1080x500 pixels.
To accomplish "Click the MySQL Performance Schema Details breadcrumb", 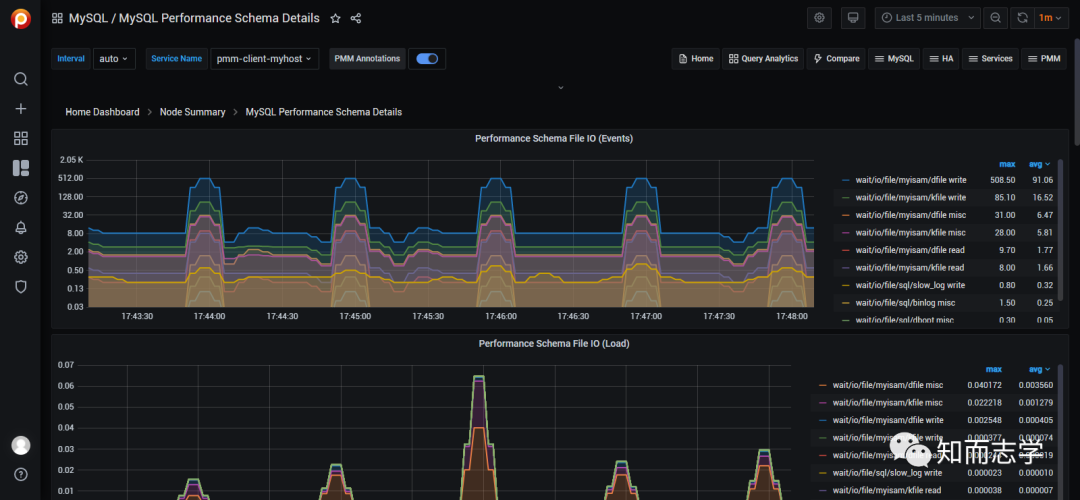I will point(324,112).
